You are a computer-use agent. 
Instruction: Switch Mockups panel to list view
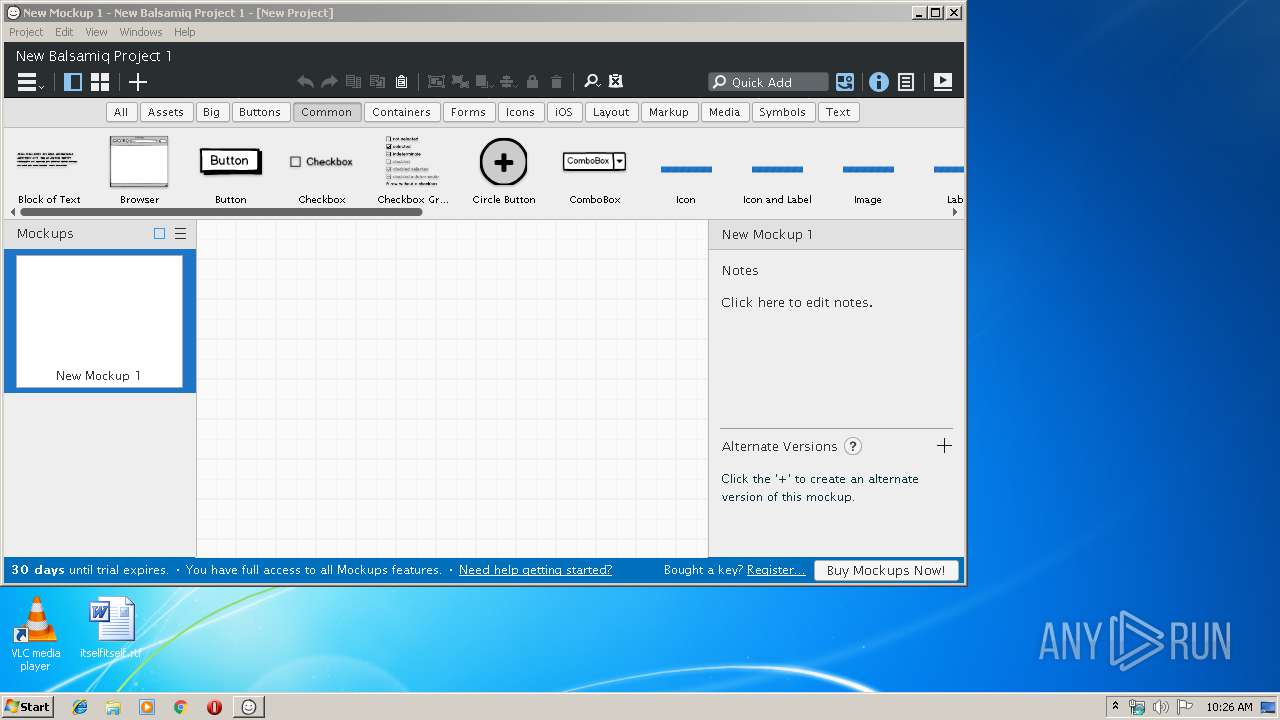[x=180, y=234]
